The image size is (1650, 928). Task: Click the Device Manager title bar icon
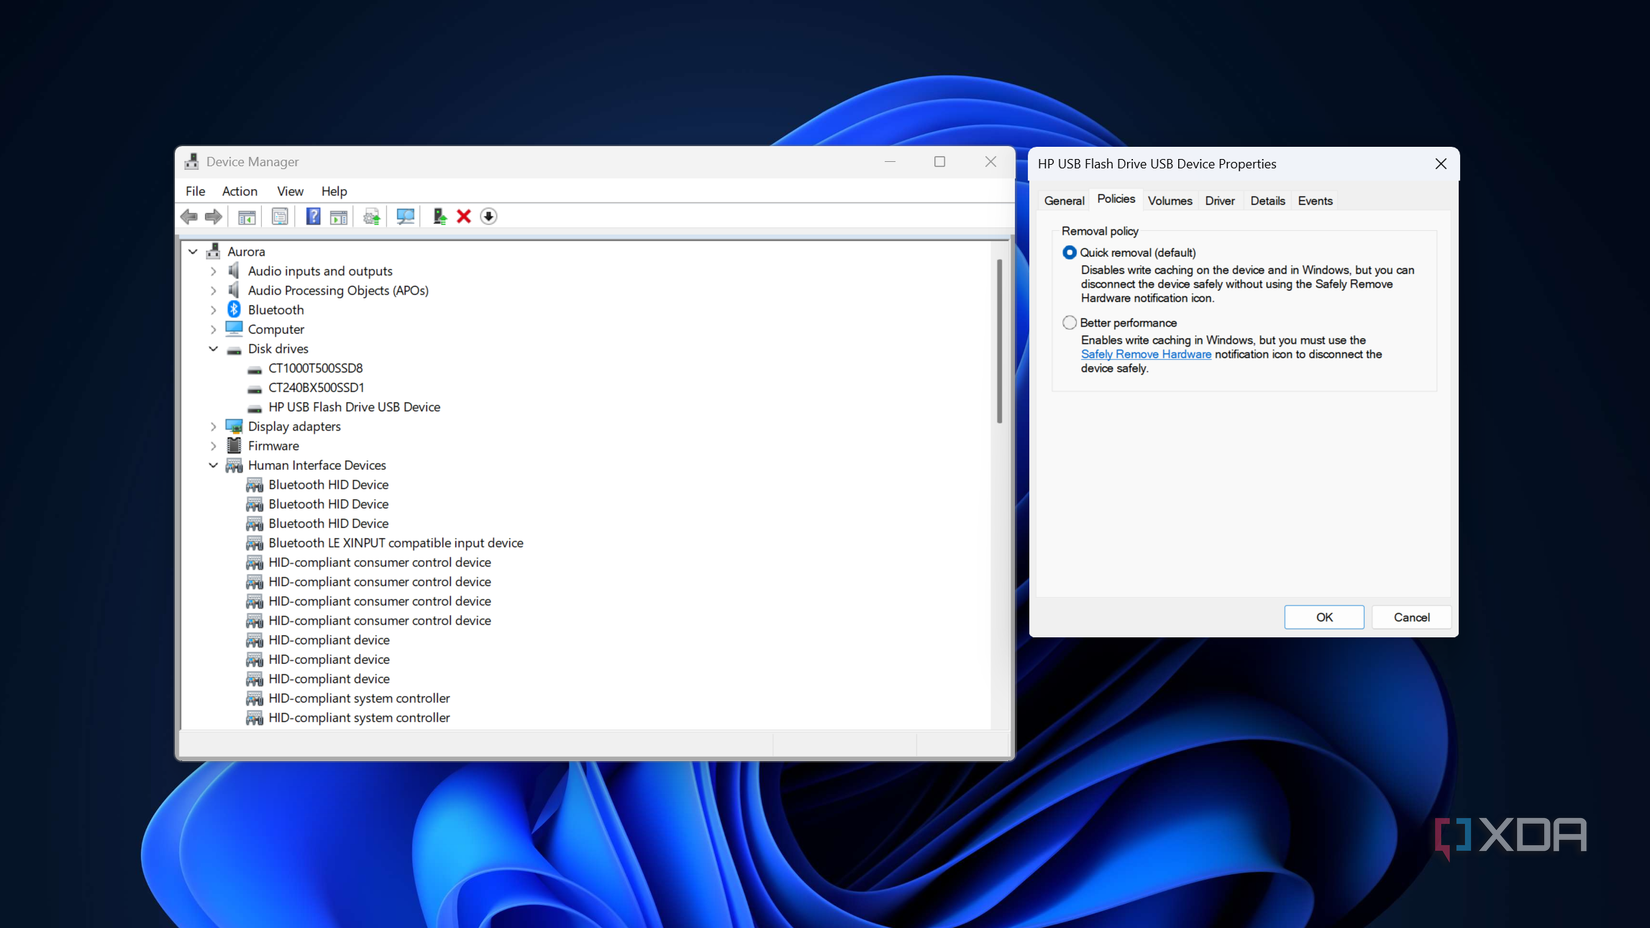coord(191,162)
